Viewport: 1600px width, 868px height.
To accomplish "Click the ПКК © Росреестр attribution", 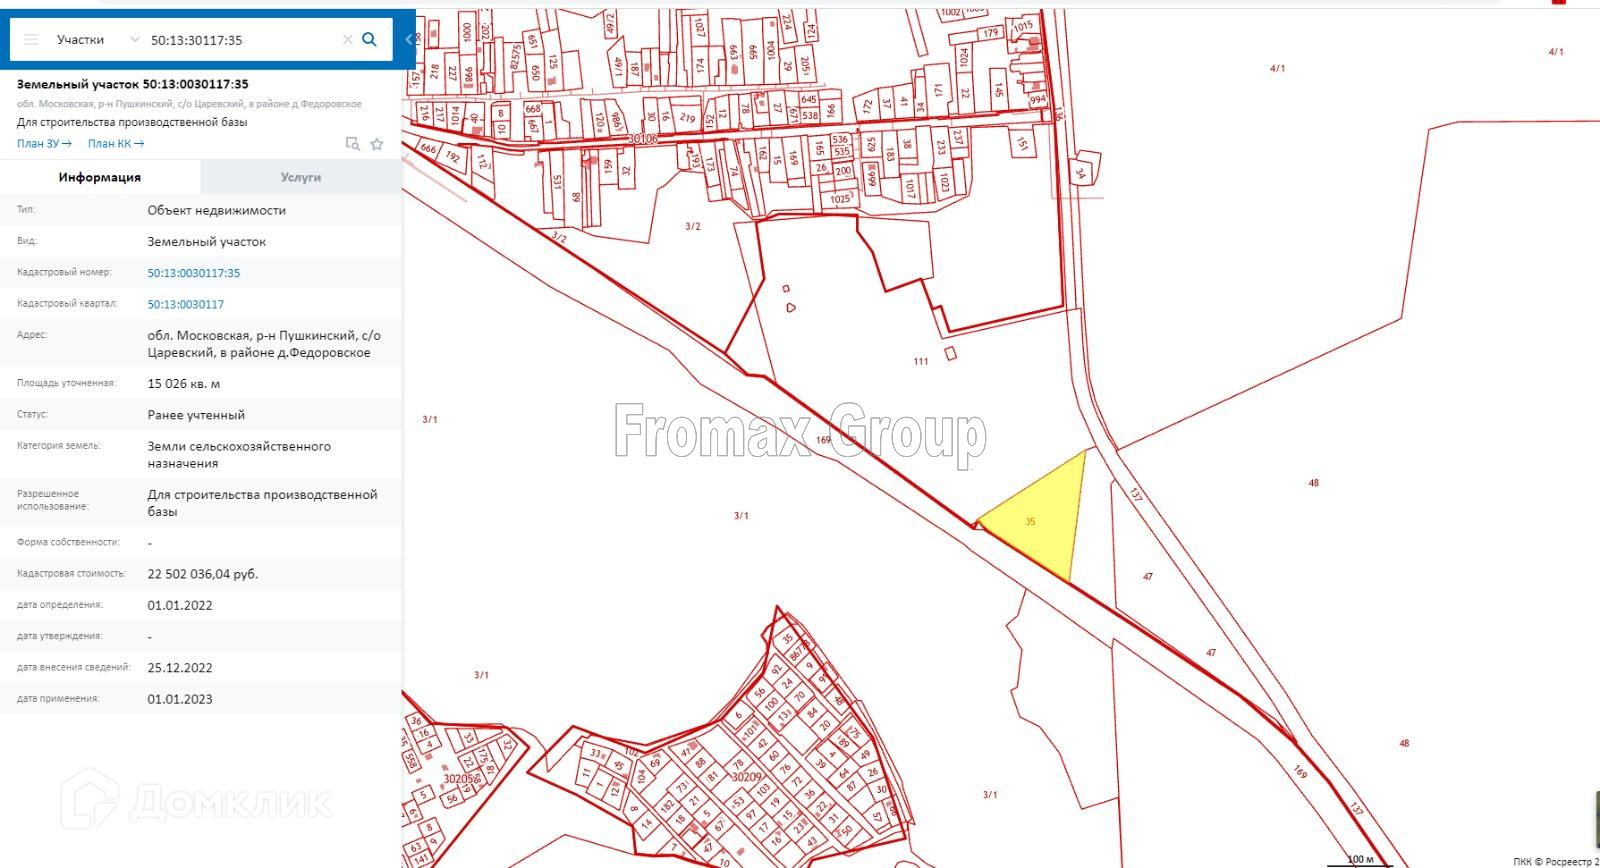I will (x=1556, y=862).
